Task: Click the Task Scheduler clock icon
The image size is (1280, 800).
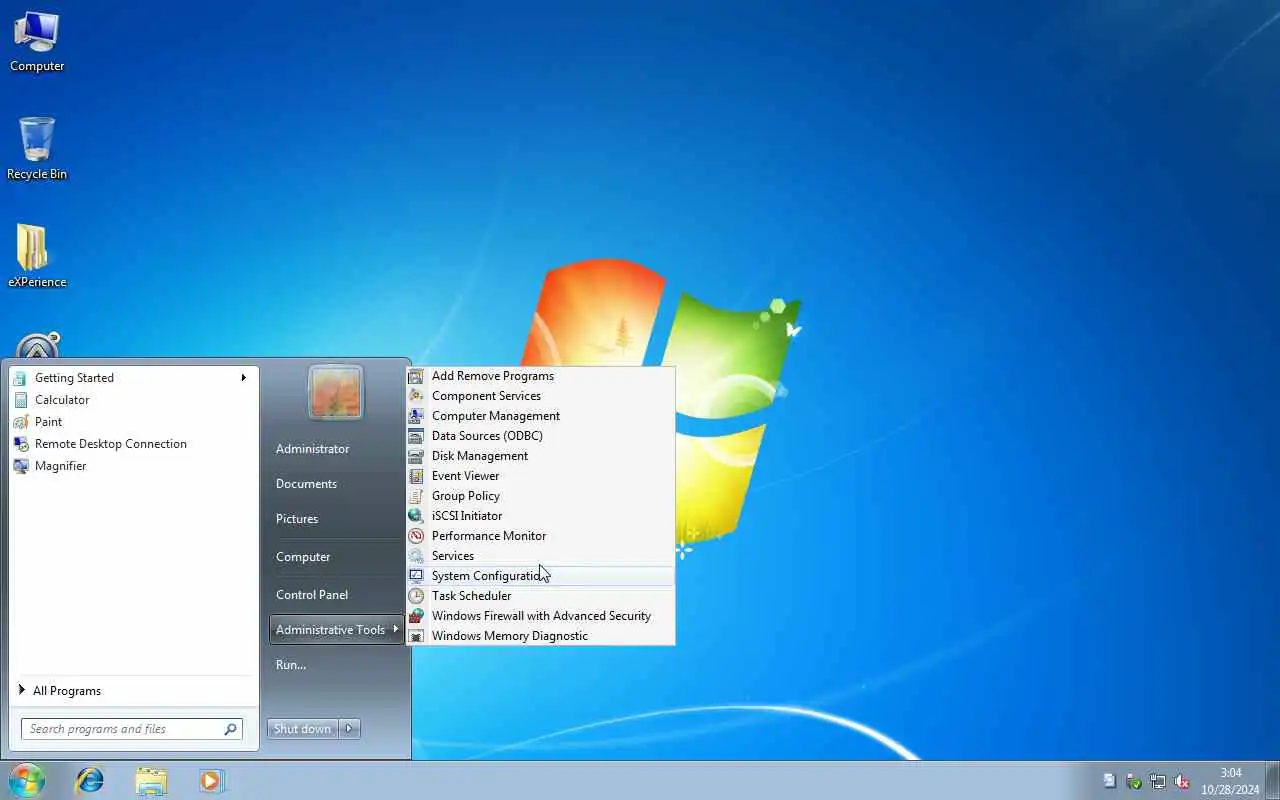Action: [x=416, y=596]
